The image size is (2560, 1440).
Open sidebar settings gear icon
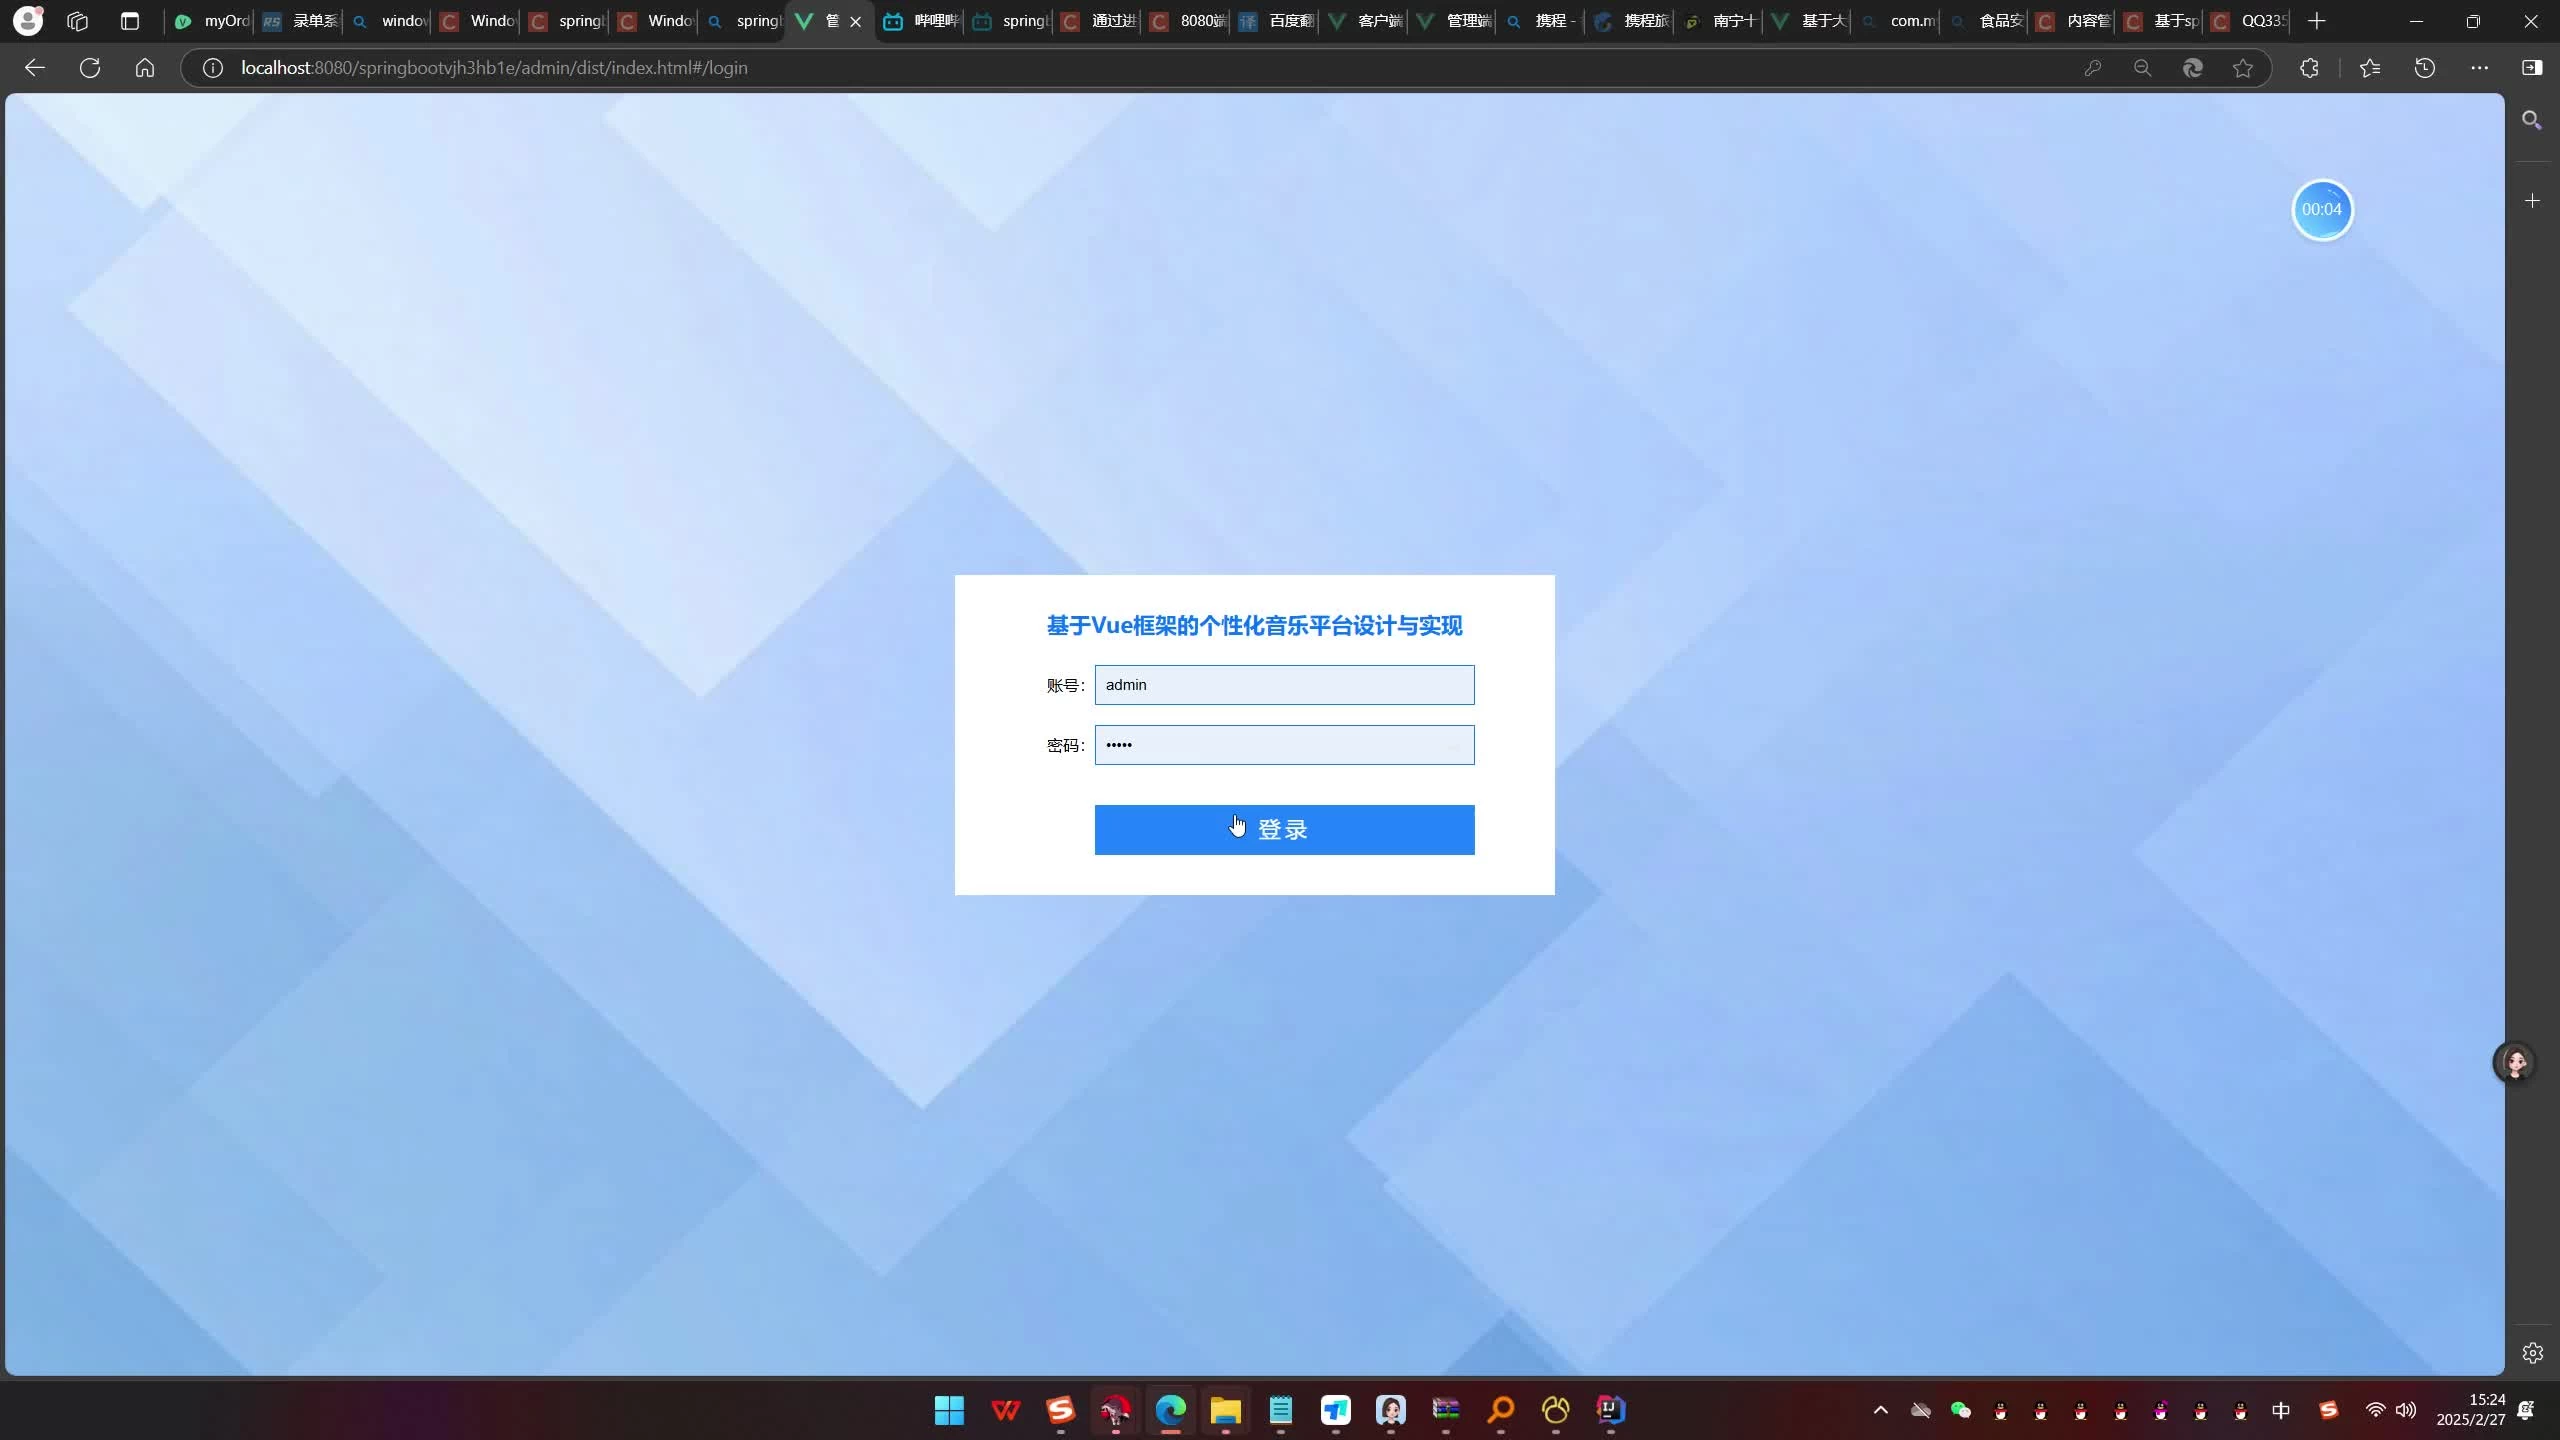pyautogui.click(x=2532, y=1353)
